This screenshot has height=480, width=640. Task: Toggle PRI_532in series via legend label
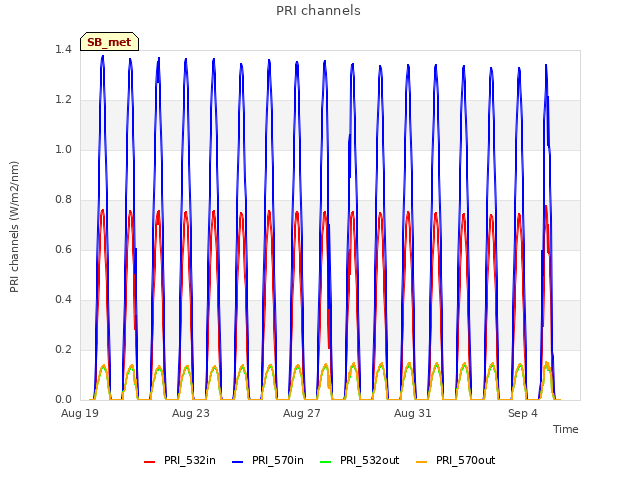(190, 460)
